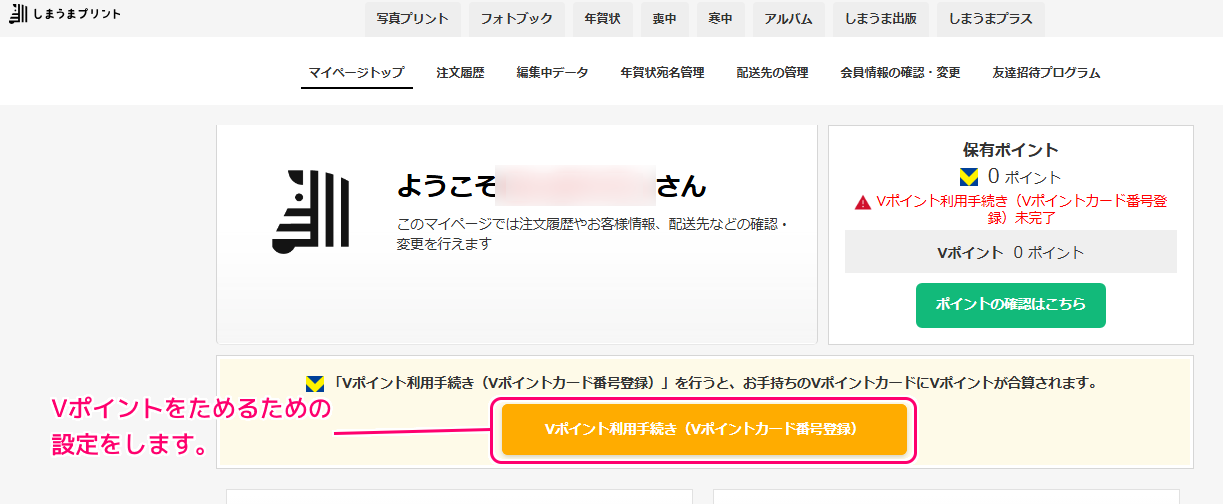Select the 年賀状 category tab
The width and height of the screenshot is (1223, 504).
click(x=603, y=19)
